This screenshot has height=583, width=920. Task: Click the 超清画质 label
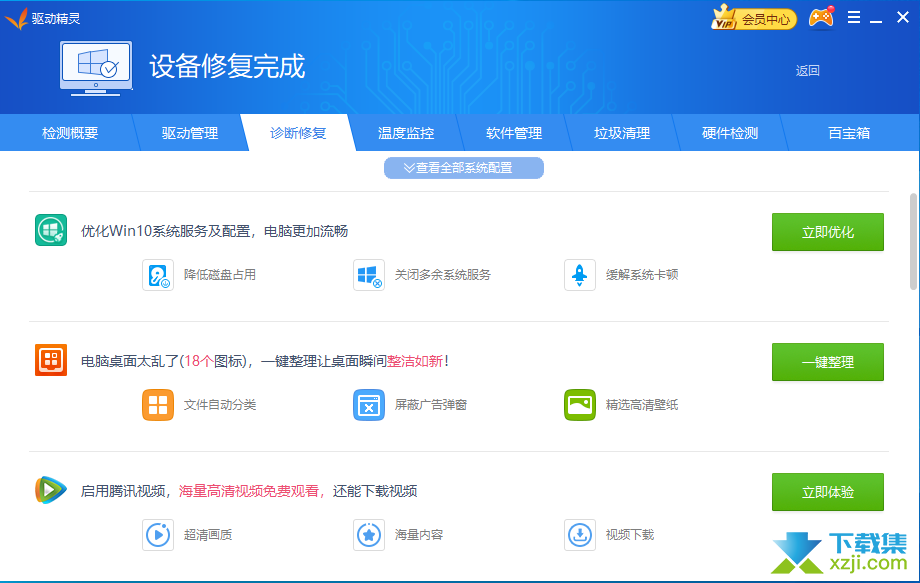208,535
